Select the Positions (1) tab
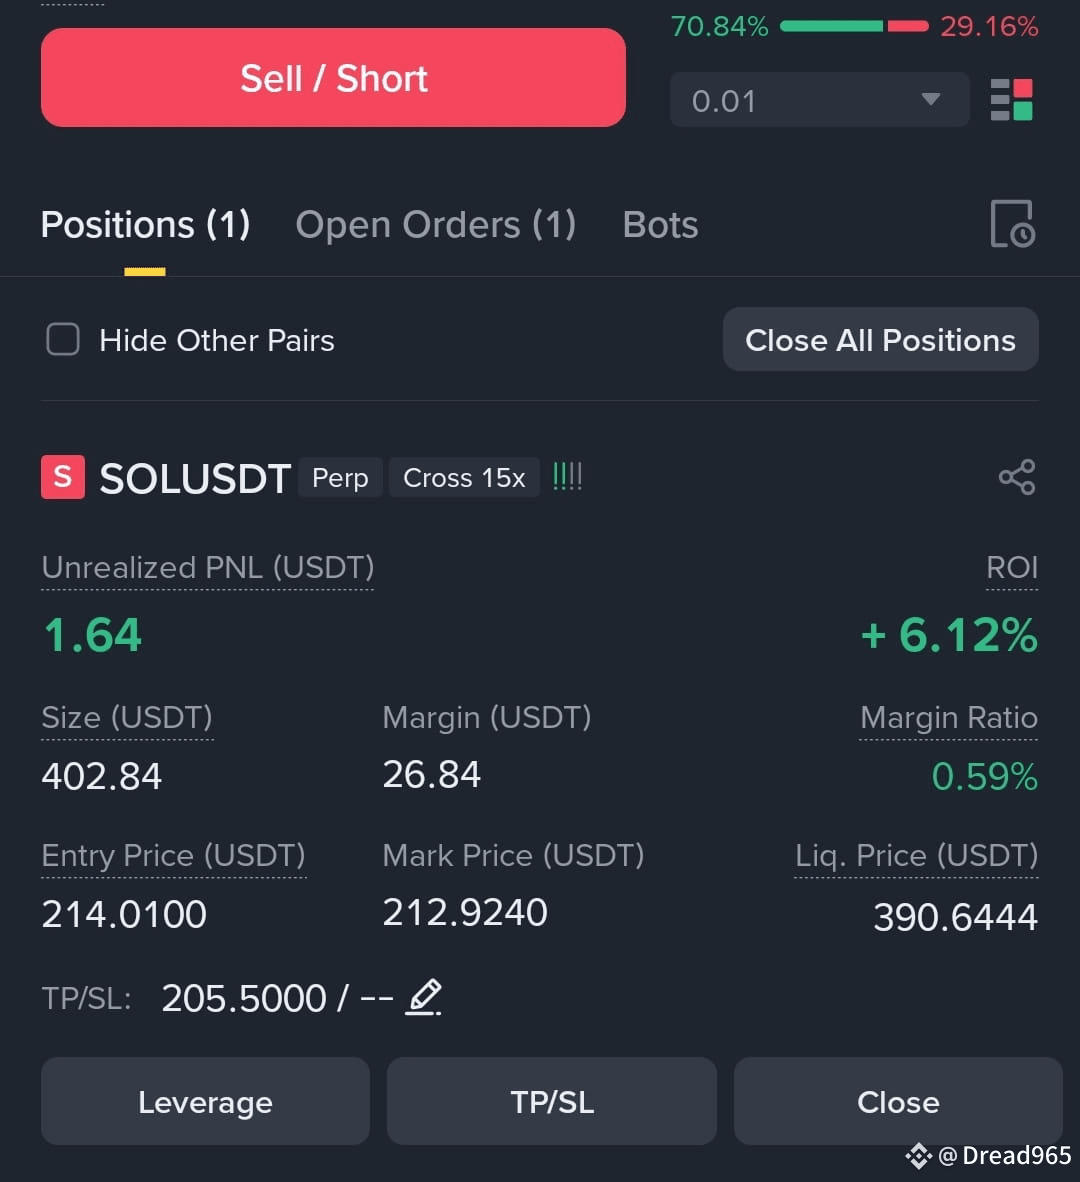Screen dimensions: 1080x1182 tap(145, 225)
